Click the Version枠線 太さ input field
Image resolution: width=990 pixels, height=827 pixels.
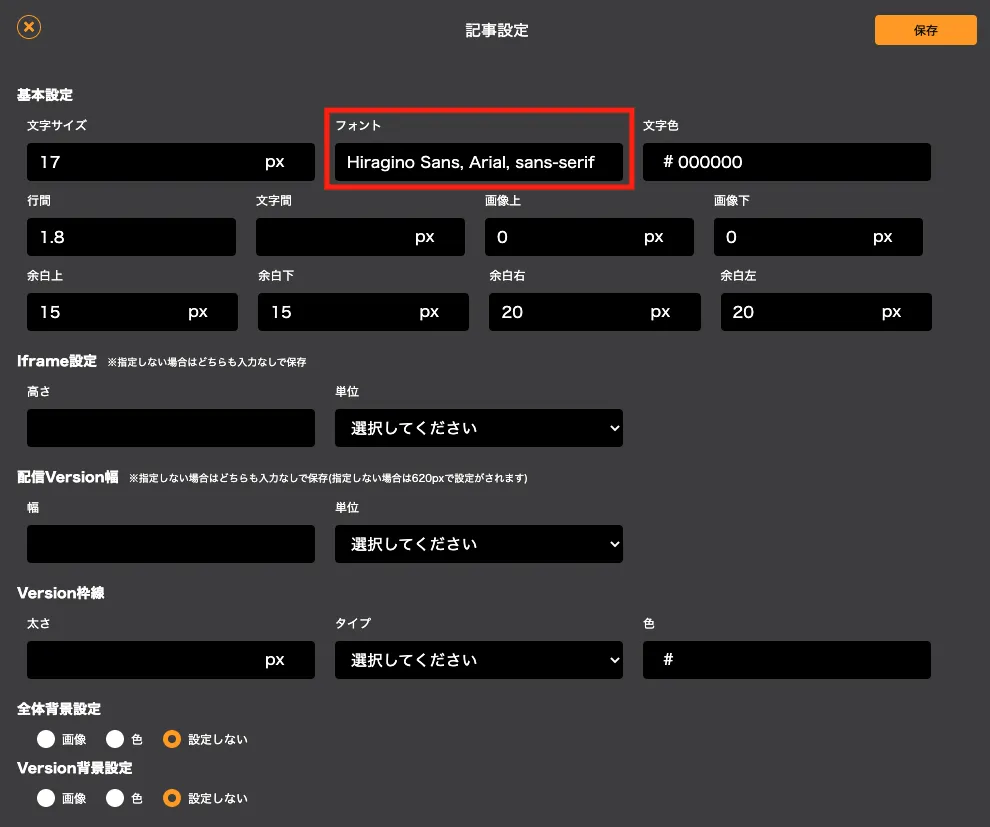(x=170, y=660)
